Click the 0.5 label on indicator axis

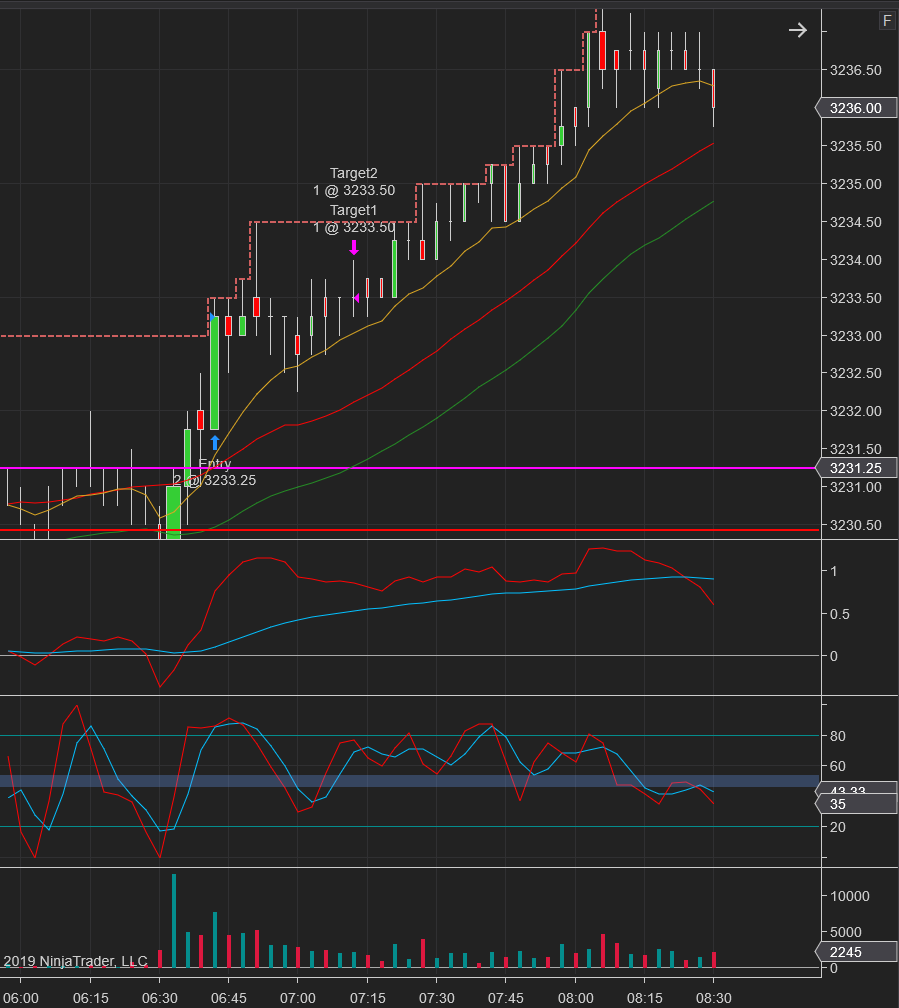(840, 614)
